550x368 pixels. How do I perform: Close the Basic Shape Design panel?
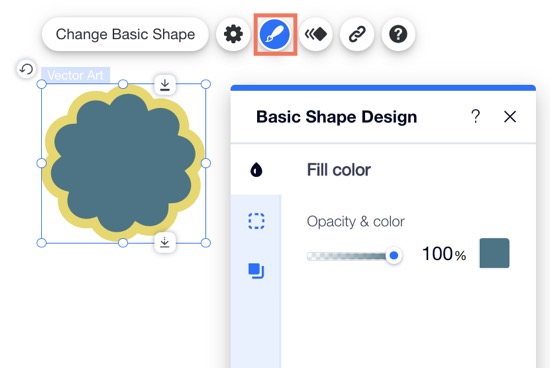(x=510, y=116)
